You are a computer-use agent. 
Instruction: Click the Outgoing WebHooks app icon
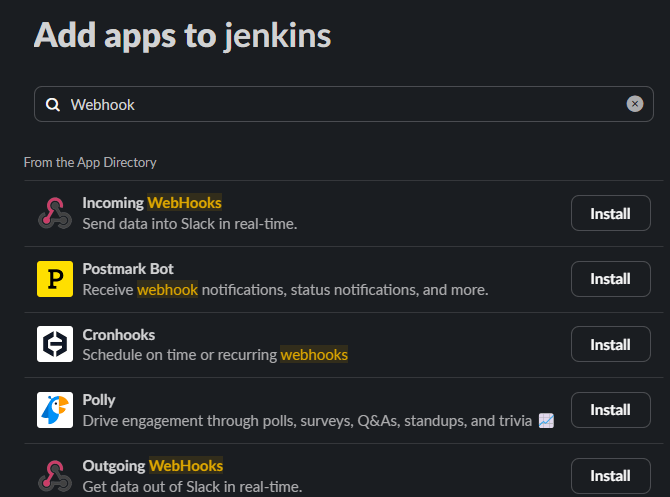[x=54, y=475]
